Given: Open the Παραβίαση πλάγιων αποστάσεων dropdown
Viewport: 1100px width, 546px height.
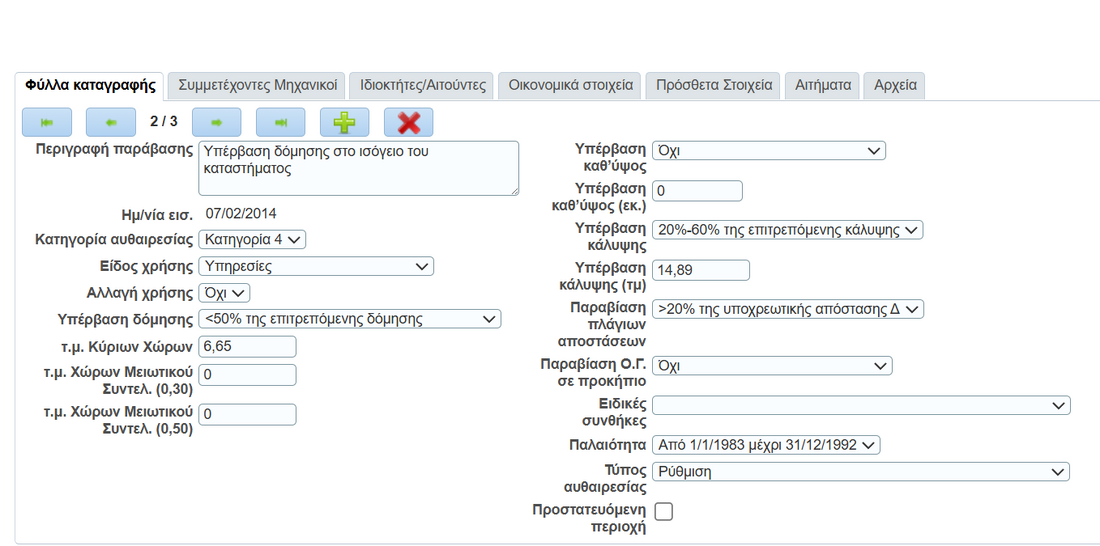Looking at the screenshot, I should pyautogui.click(x=789, y=309).
